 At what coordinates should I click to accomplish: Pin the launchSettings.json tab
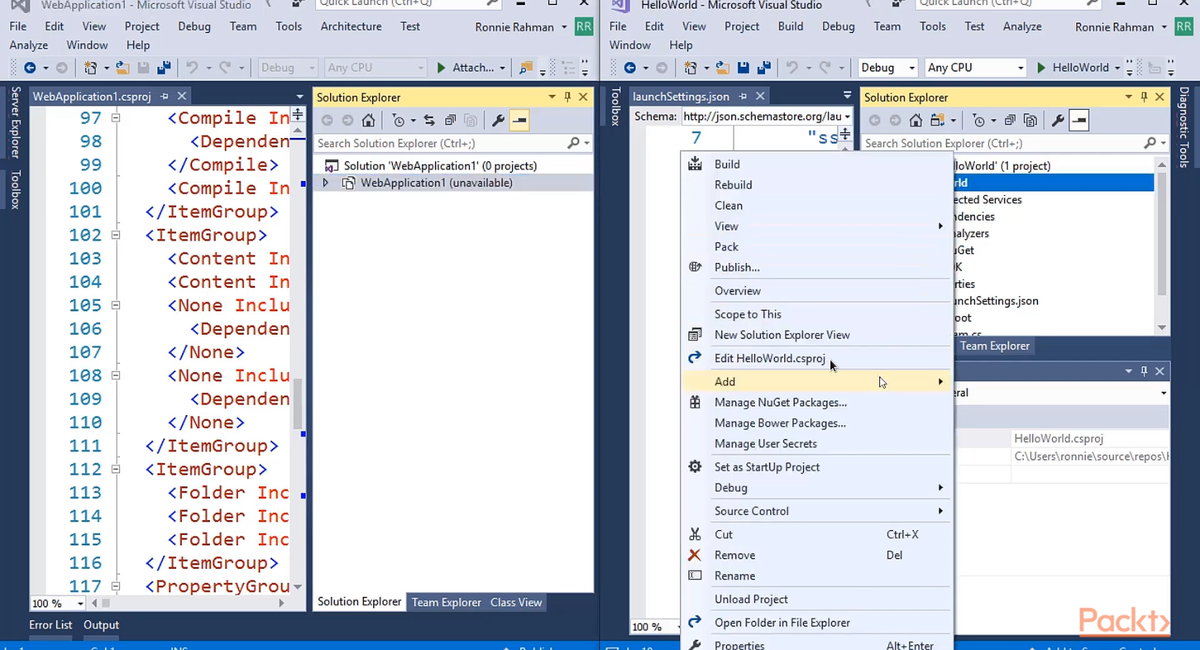click(x=744, y=97)
